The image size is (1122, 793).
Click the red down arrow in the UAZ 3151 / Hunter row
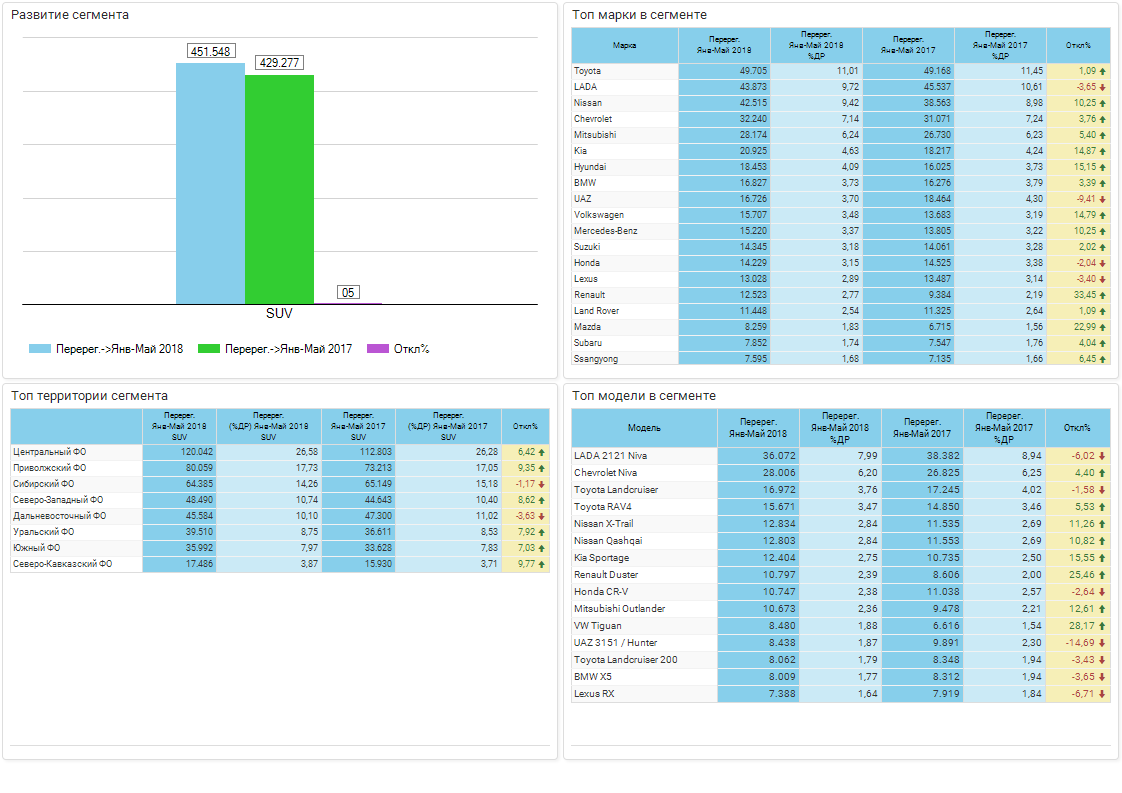pos(1102,643)
